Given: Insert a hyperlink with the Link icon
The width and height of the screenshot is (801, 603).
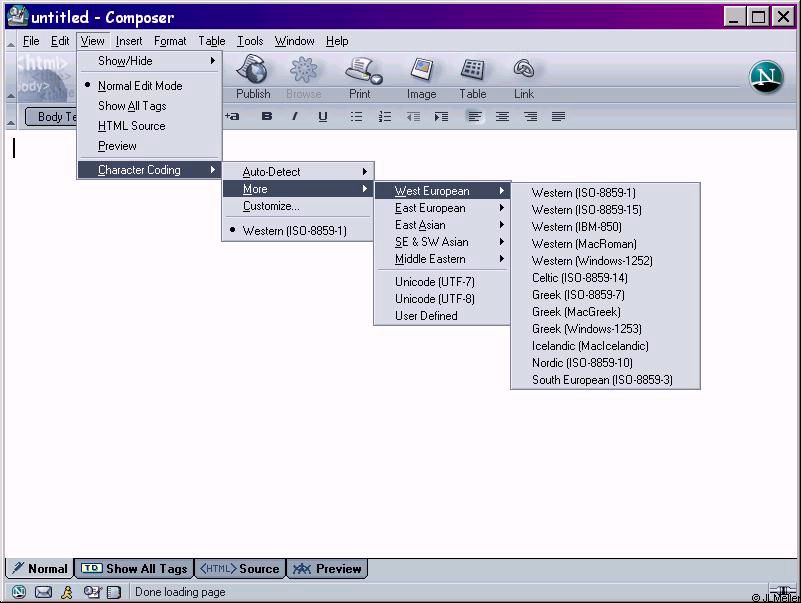Looking at the screenshot, I should tap(524, 69).
